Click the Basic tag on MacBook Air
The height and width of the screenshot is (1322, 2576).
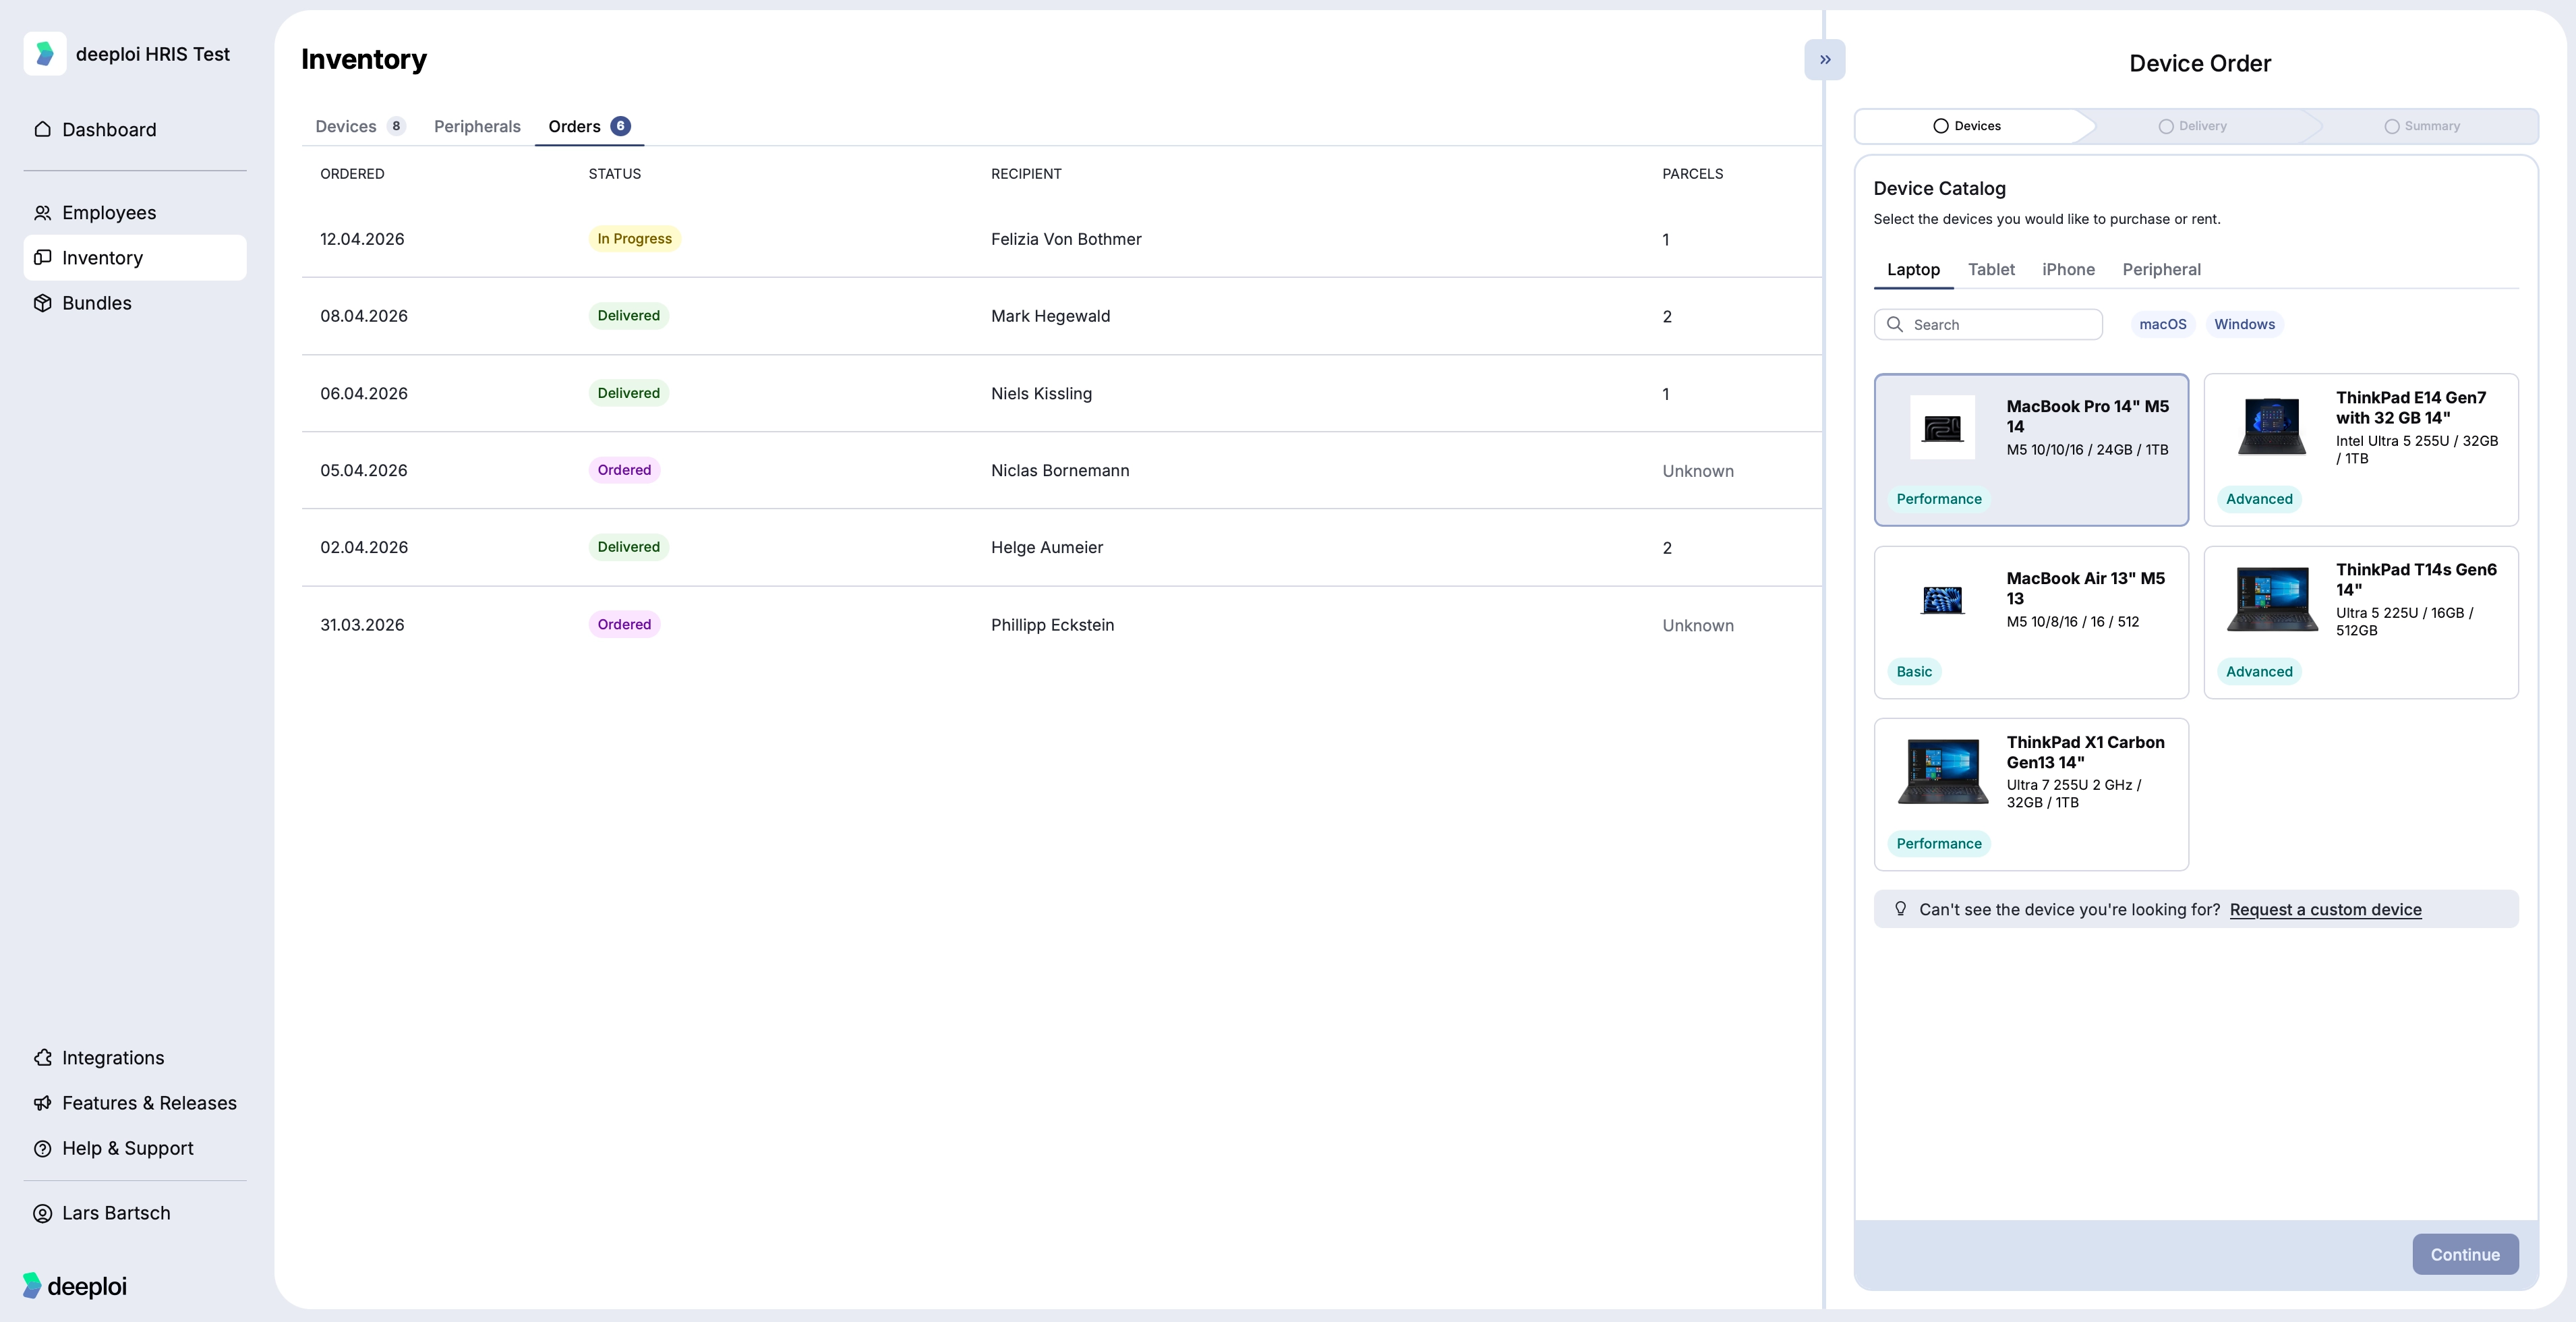(1913, 672)
